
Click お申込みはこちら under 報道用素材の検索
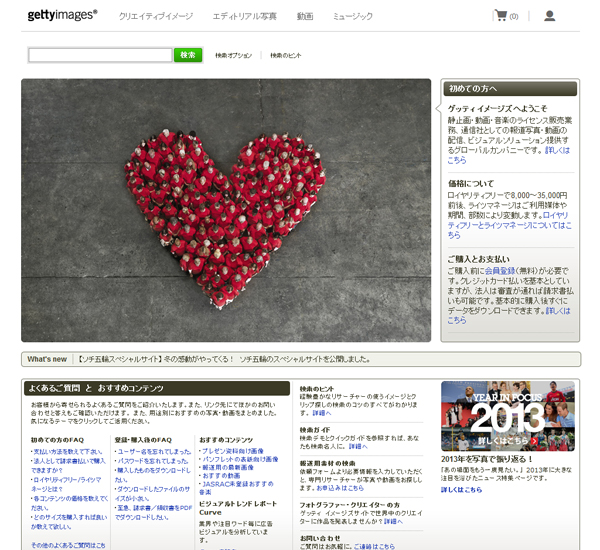340,488
